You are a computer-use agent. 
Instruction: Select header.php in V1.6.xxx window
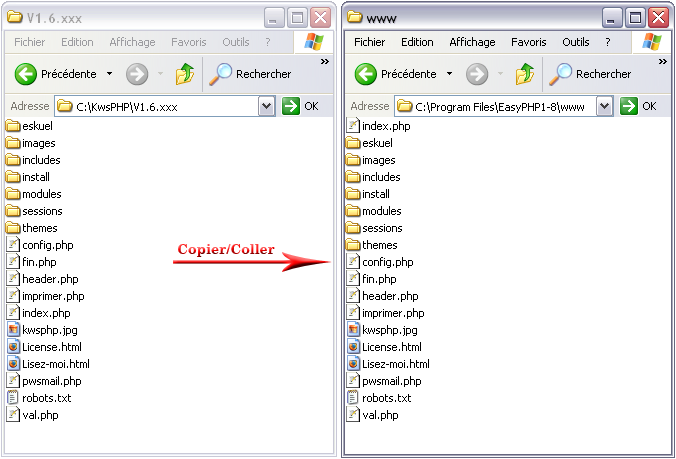[43, 279]
